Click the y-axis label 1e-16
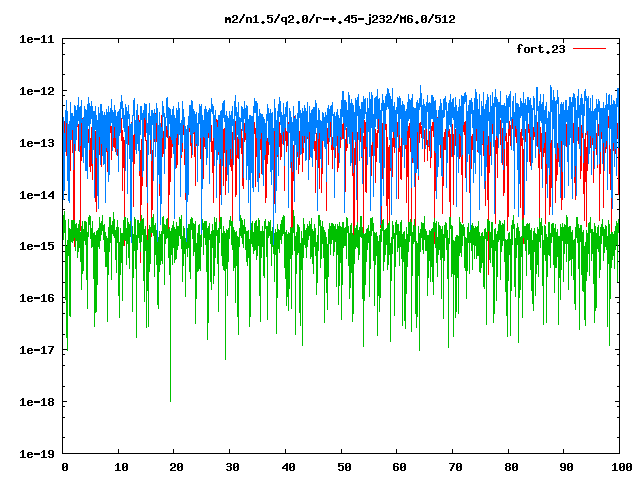 tap(37, 298)
